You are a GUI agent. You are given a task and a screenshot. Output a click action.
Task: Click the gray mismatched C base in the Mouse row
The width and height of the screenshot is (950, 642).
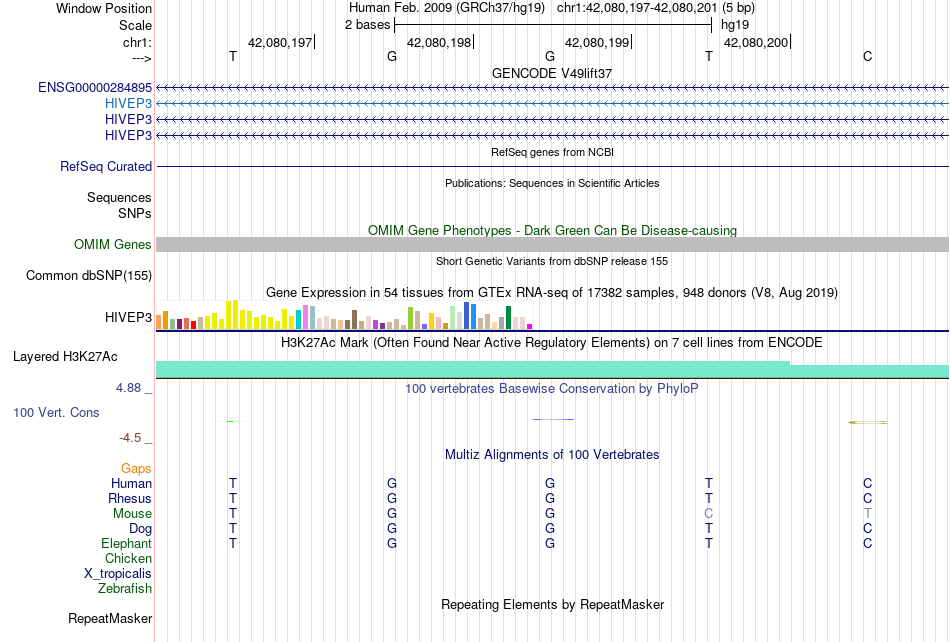tap(708, 514)
